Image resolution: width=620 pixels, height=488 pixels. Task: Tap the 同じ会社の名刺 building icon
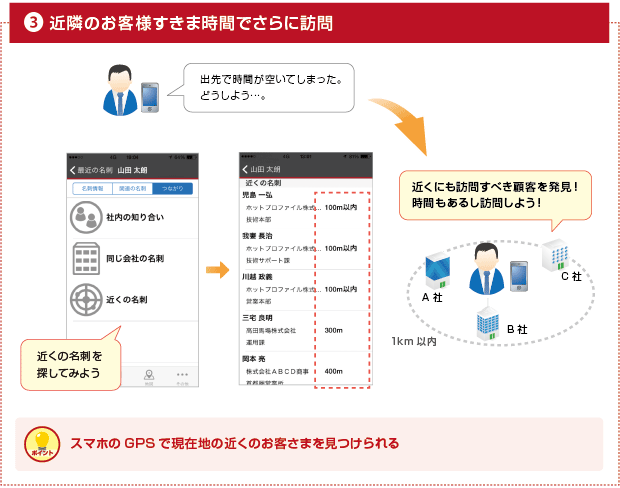point(86,258)
